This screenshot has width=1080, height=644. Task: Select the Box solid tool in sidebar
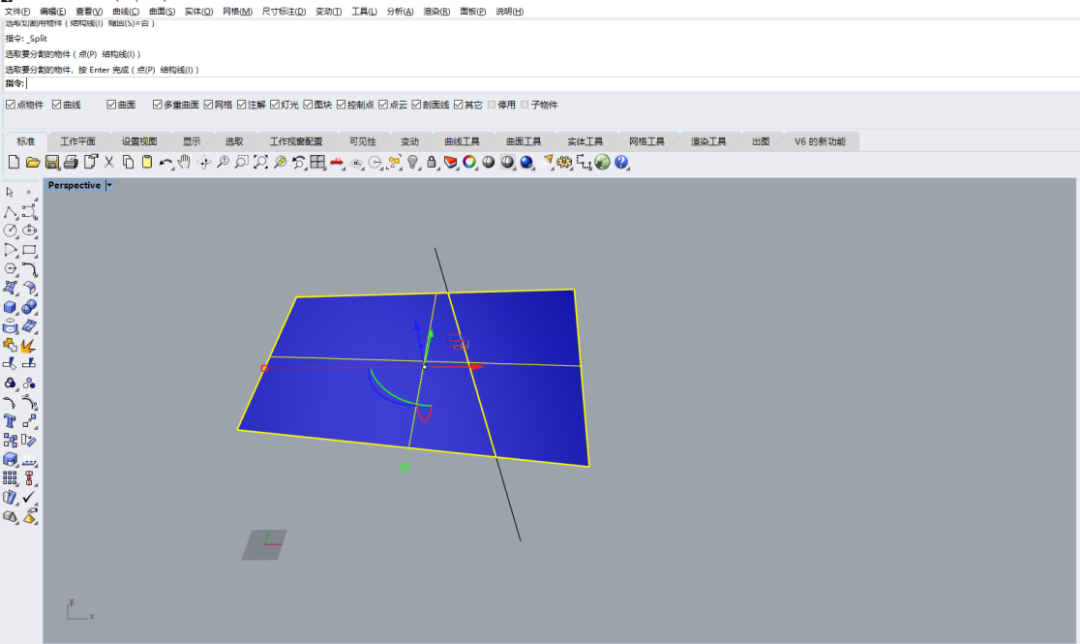coord(11,307)
